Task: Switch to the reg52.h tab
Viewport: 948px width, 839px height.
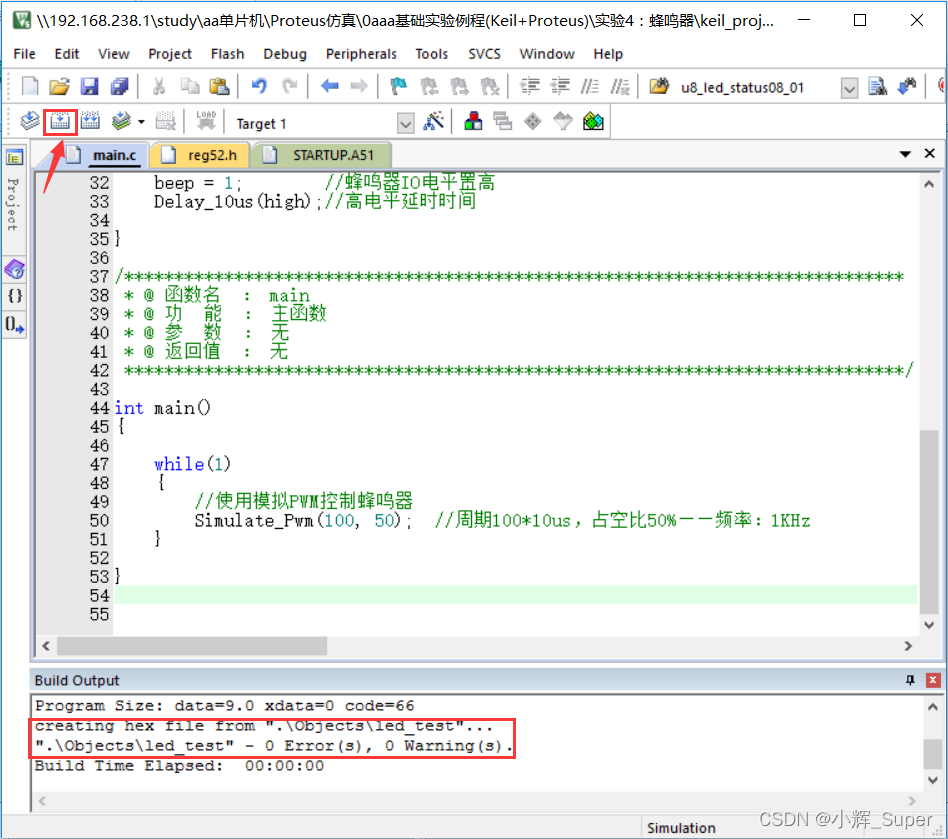Action: pos(200,155)
